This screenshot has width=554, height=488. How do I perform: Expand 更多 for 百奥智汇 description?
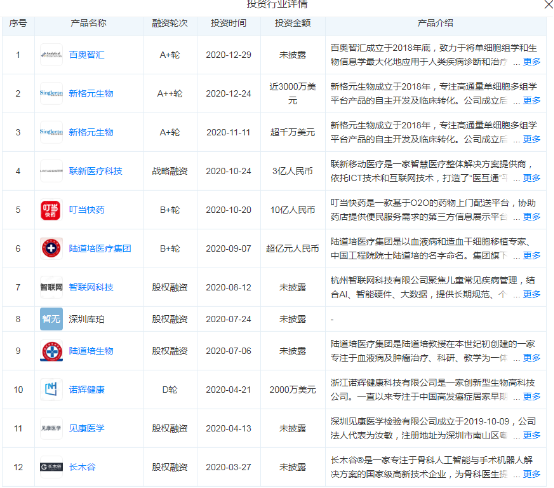click(x=532, y=62)
